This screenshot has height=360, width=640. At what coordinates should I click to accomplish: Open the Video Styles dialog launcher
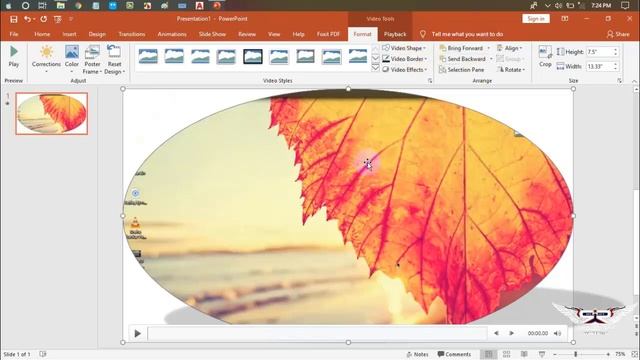430,81
